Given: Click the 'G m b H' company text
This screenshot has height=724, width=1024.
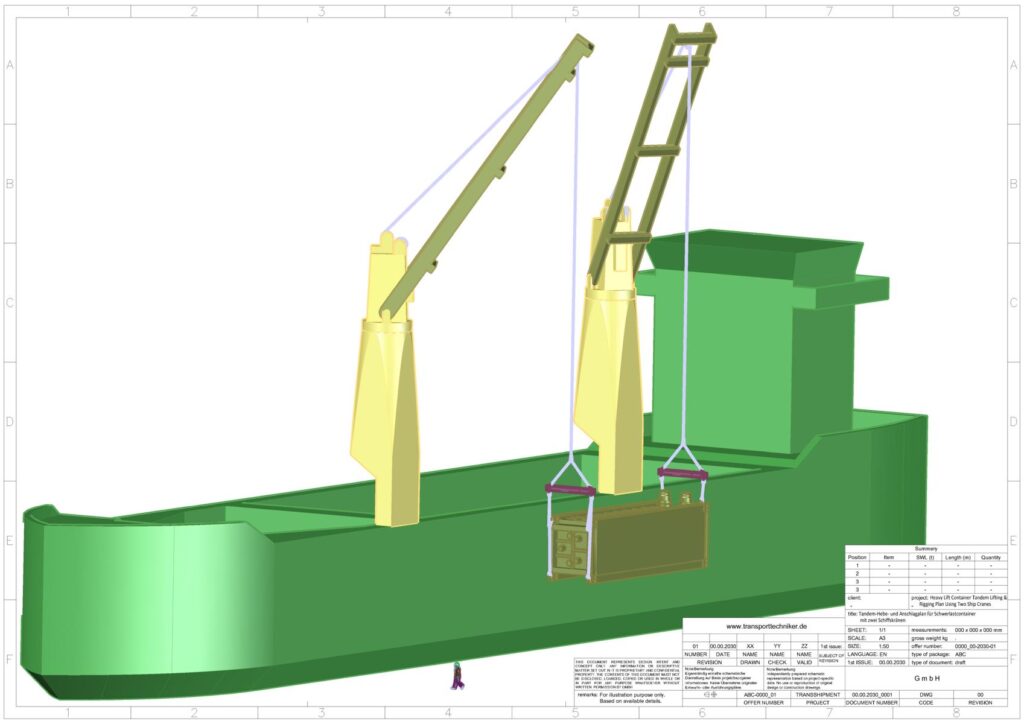Looking at the screenshot, I should [927, 678].
